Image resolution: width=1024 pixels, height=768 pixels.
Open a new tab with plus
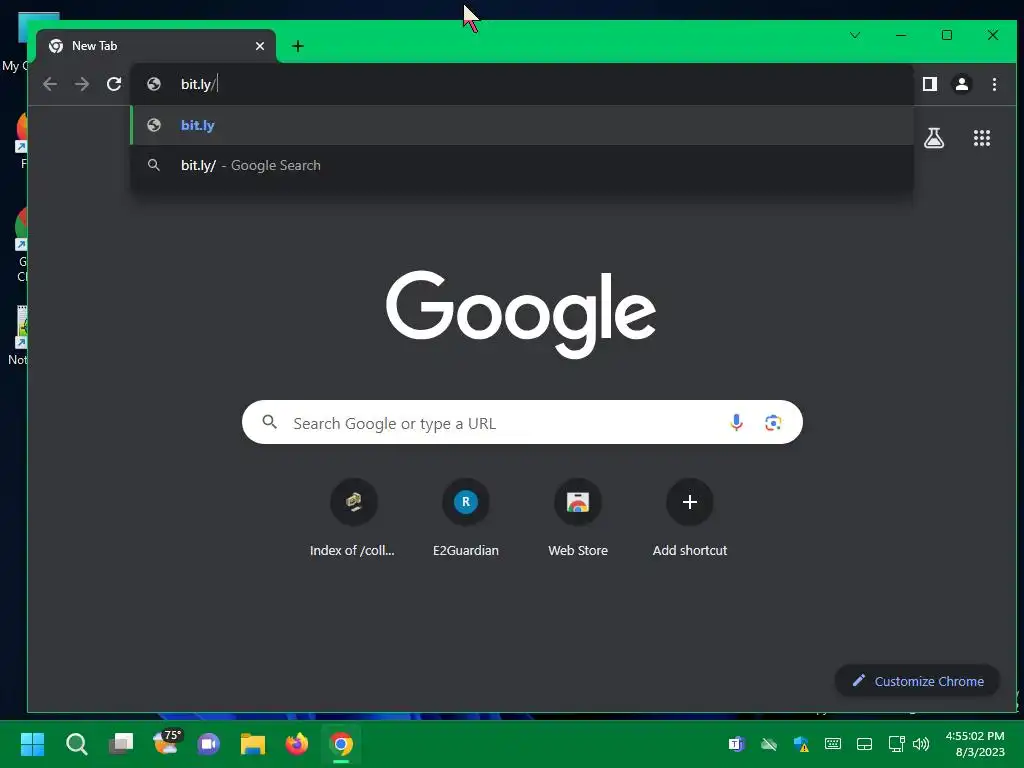[298, 46]
